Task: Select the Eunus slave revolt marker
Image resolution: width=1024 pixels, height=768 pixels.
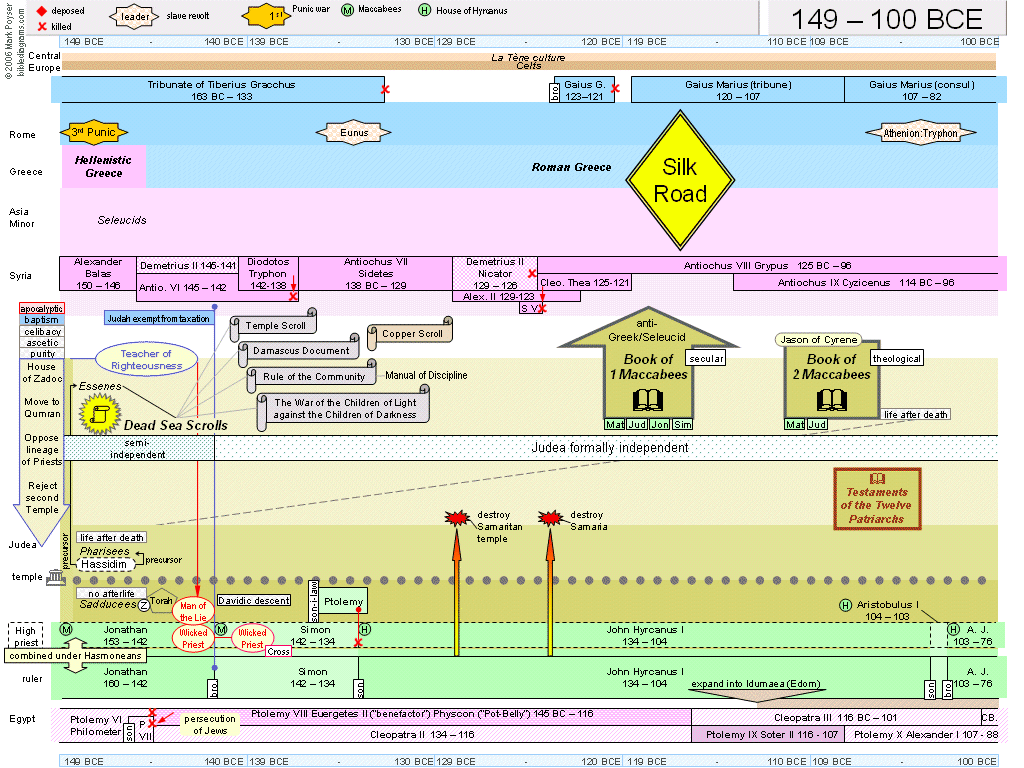Action: pyautogui.click(x=354, y=132)
